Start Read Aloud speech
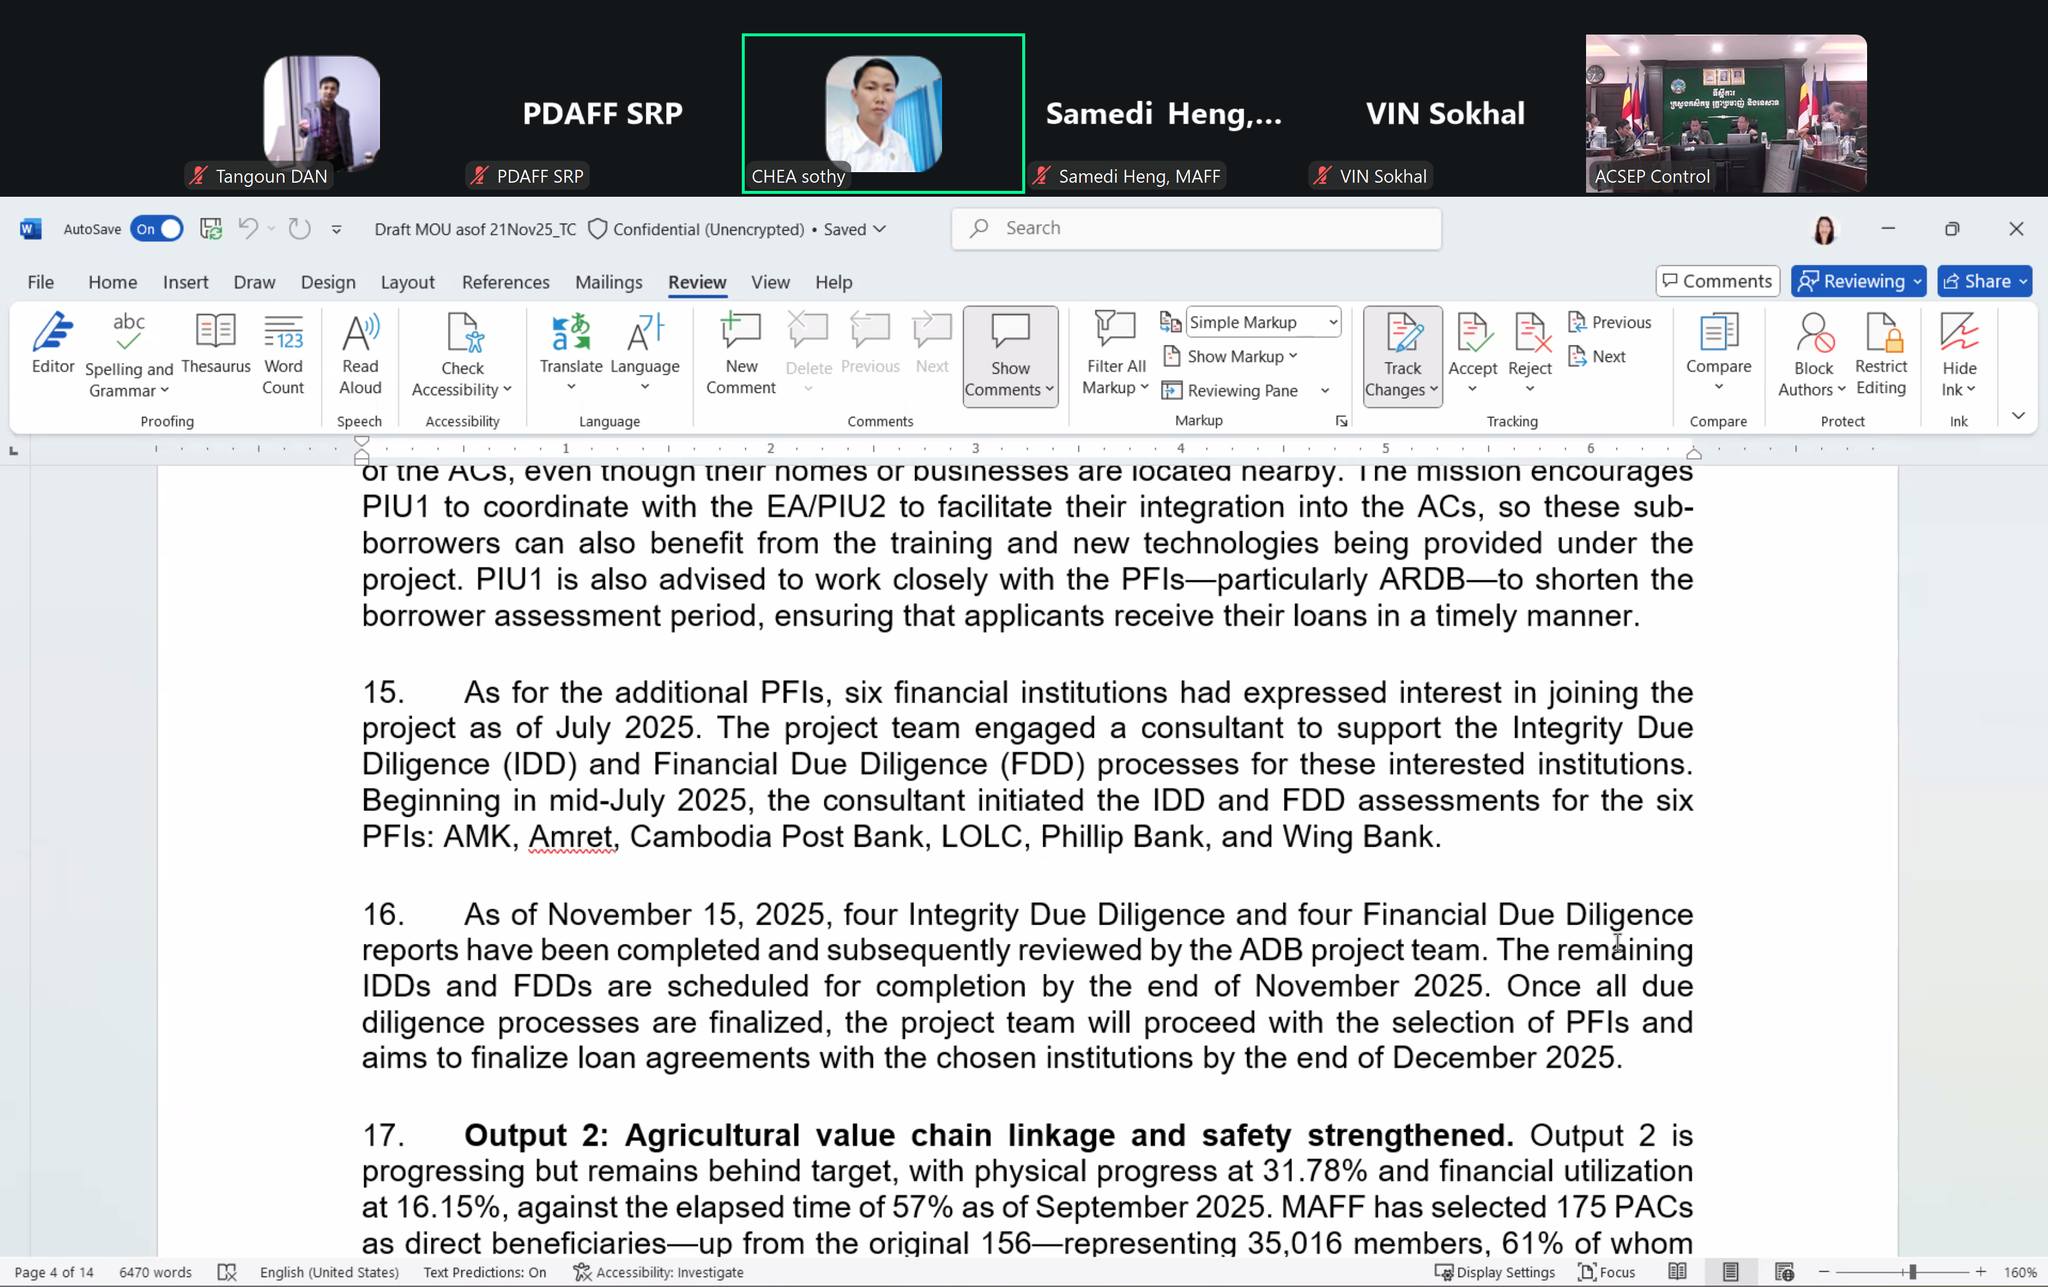This screenshot has width=2048, height=1287. [360, 352]
